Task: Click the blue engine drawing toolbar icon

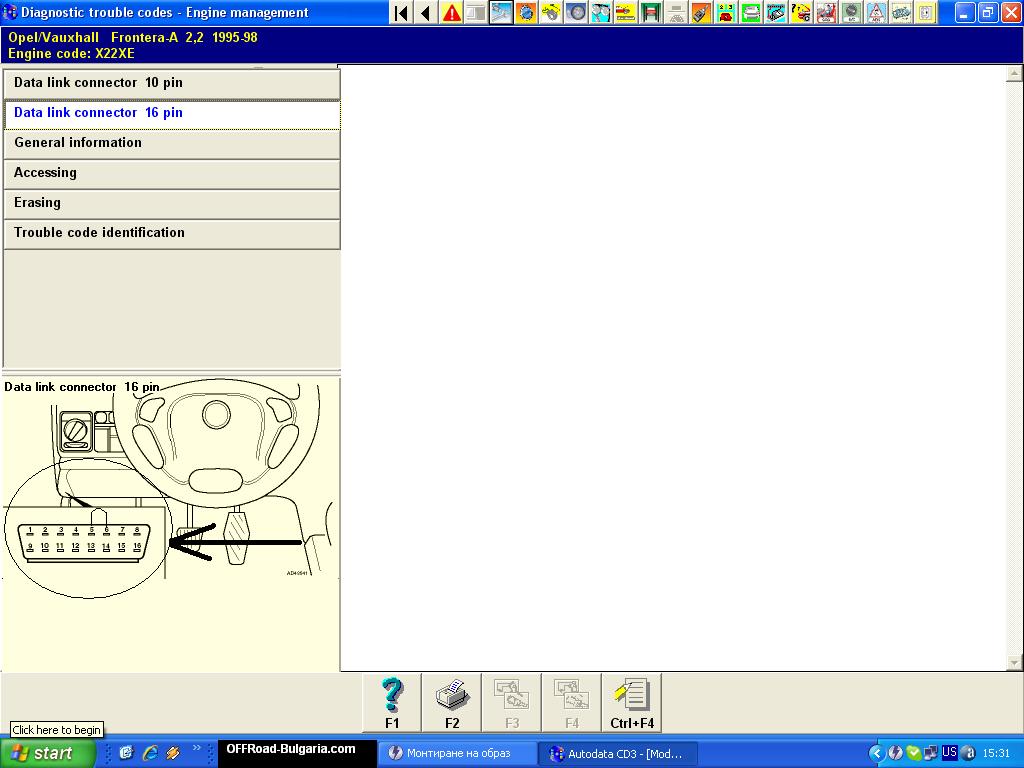Action: [900, 12]
